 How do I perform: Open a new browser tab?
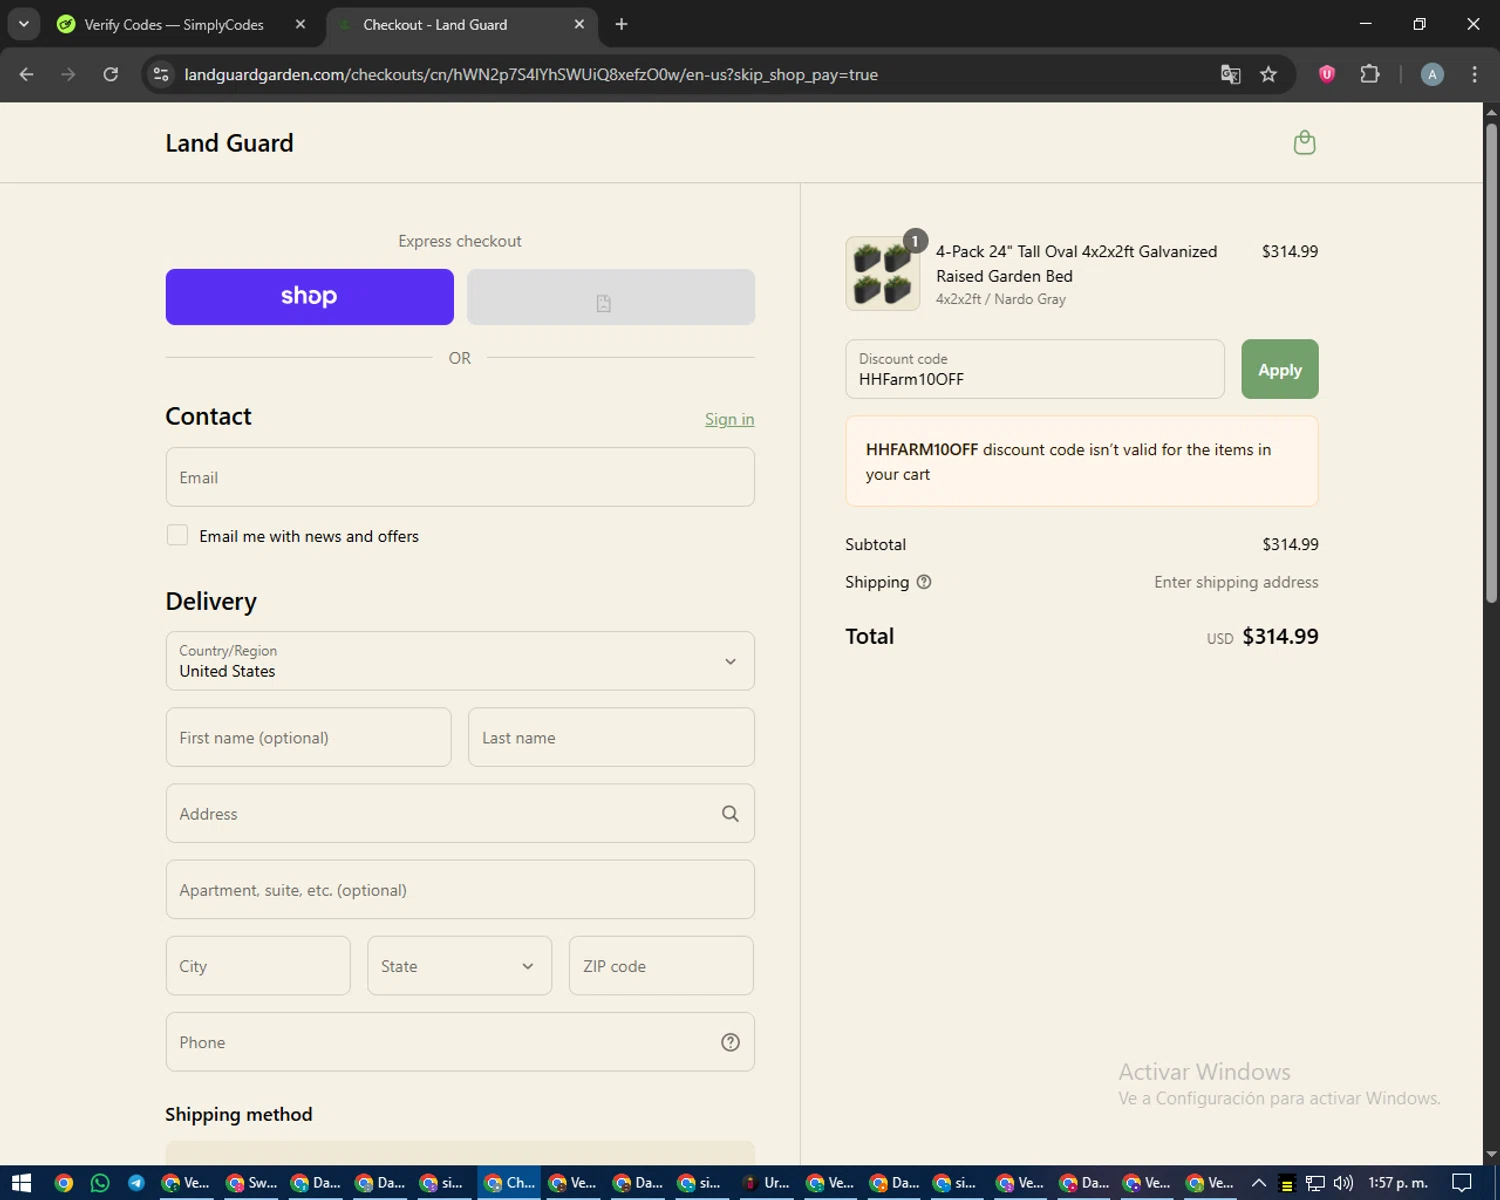621,24
